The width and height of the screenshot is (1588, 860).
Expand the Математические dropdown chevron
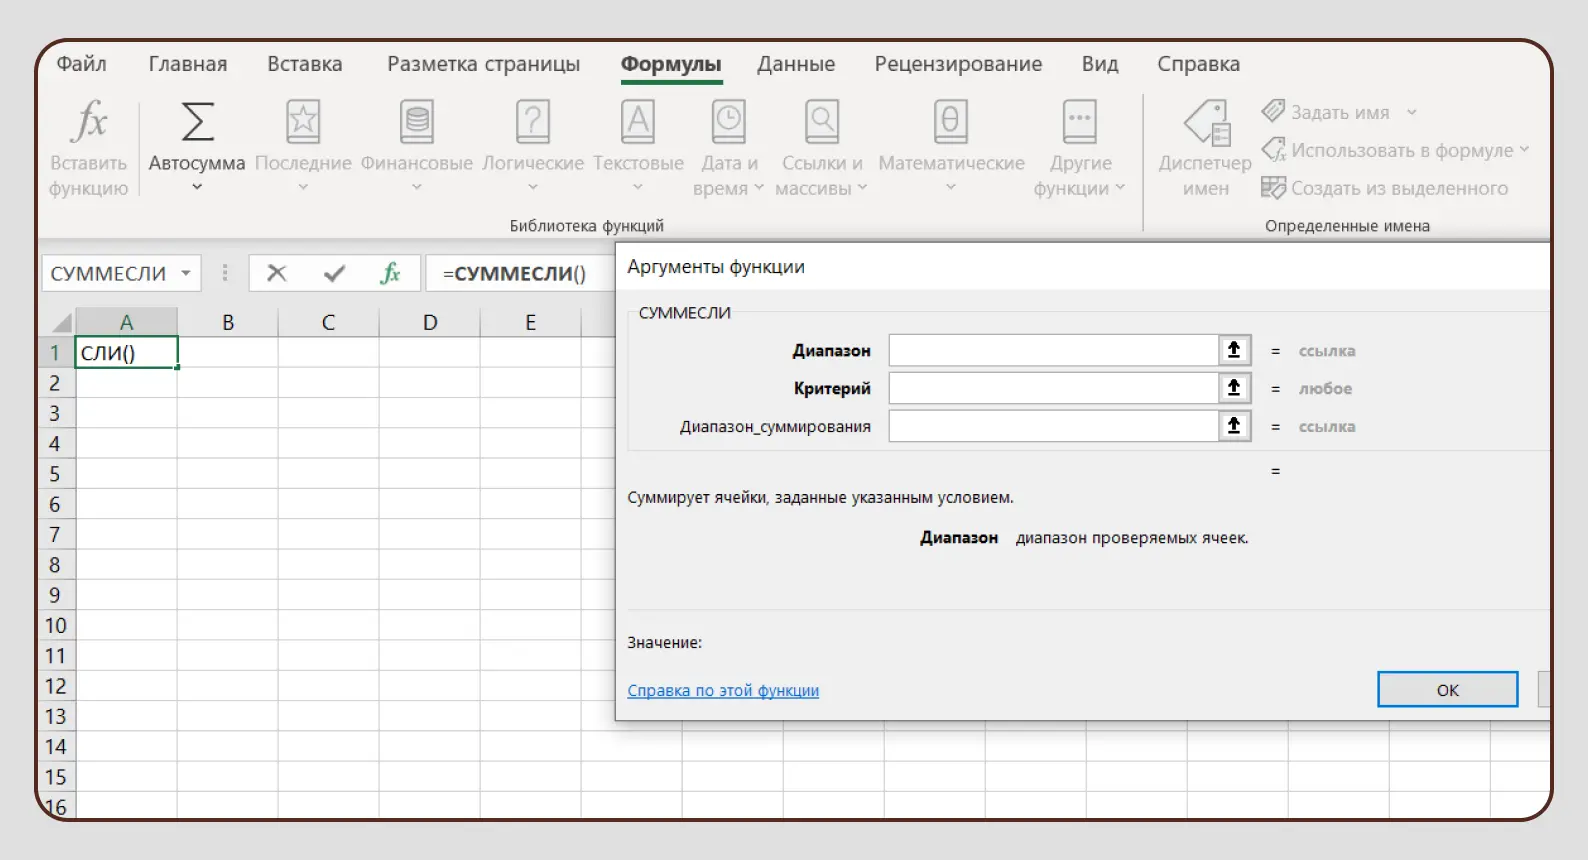point(951,187)
